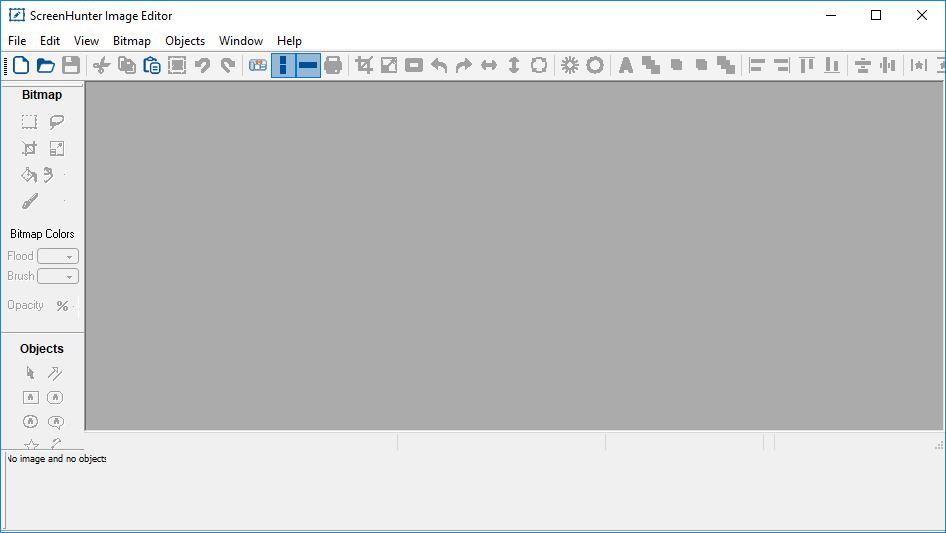Choose the lasso selection tool
Viewport: 946px width, 533px height.
(57, 122)
